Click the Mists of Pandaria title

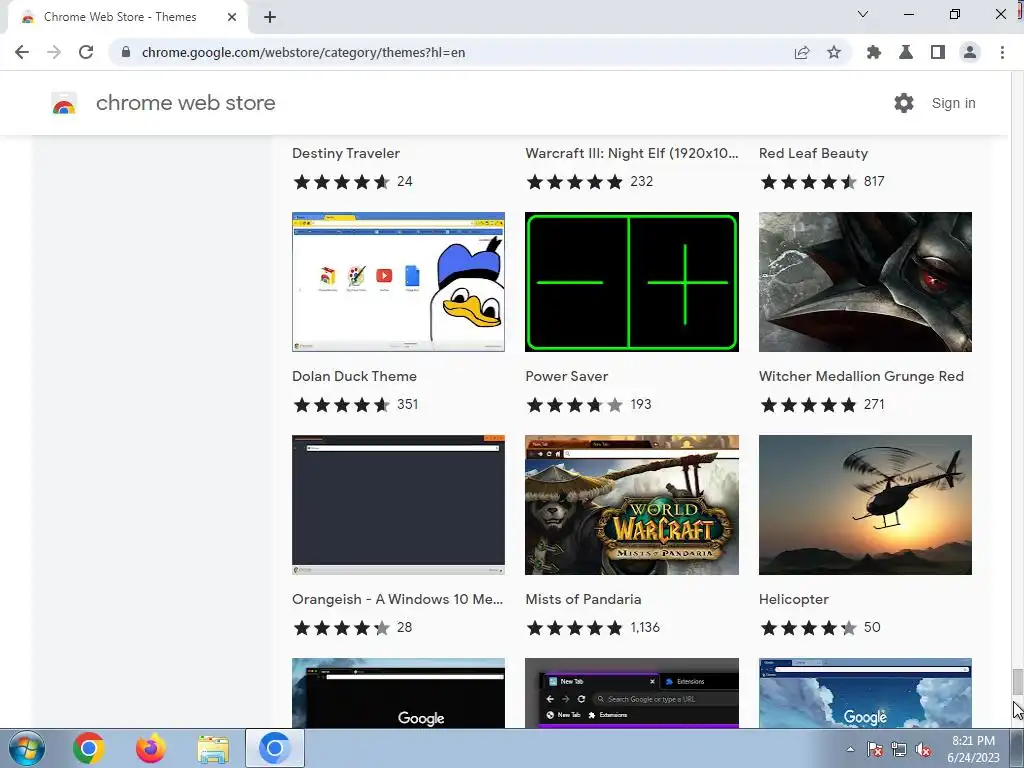(x=583, y=600)
